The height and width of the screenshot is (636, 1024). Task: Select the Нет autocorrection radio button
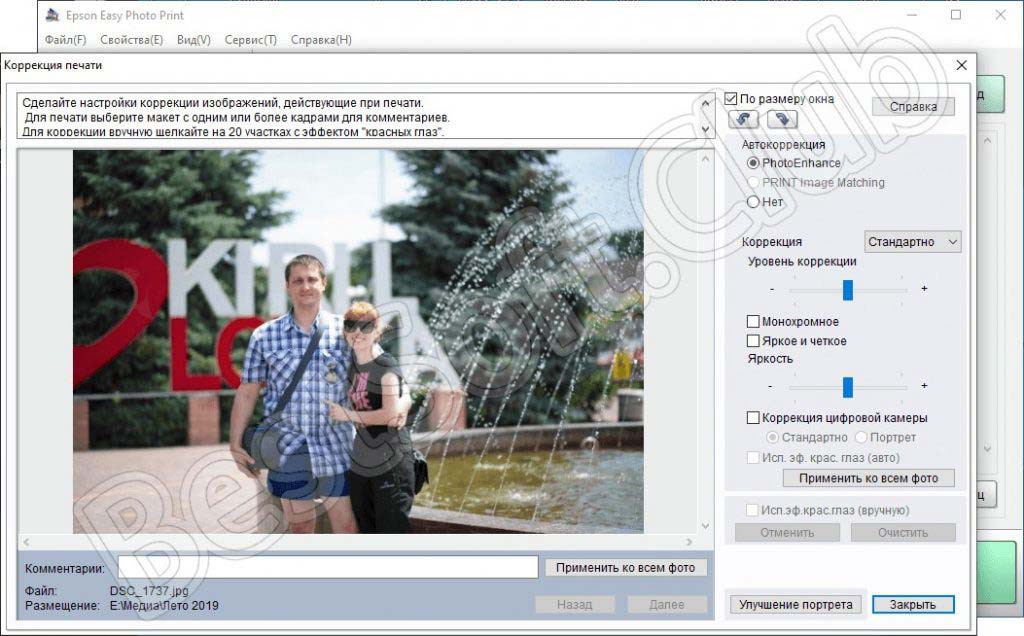click(753, 202)
